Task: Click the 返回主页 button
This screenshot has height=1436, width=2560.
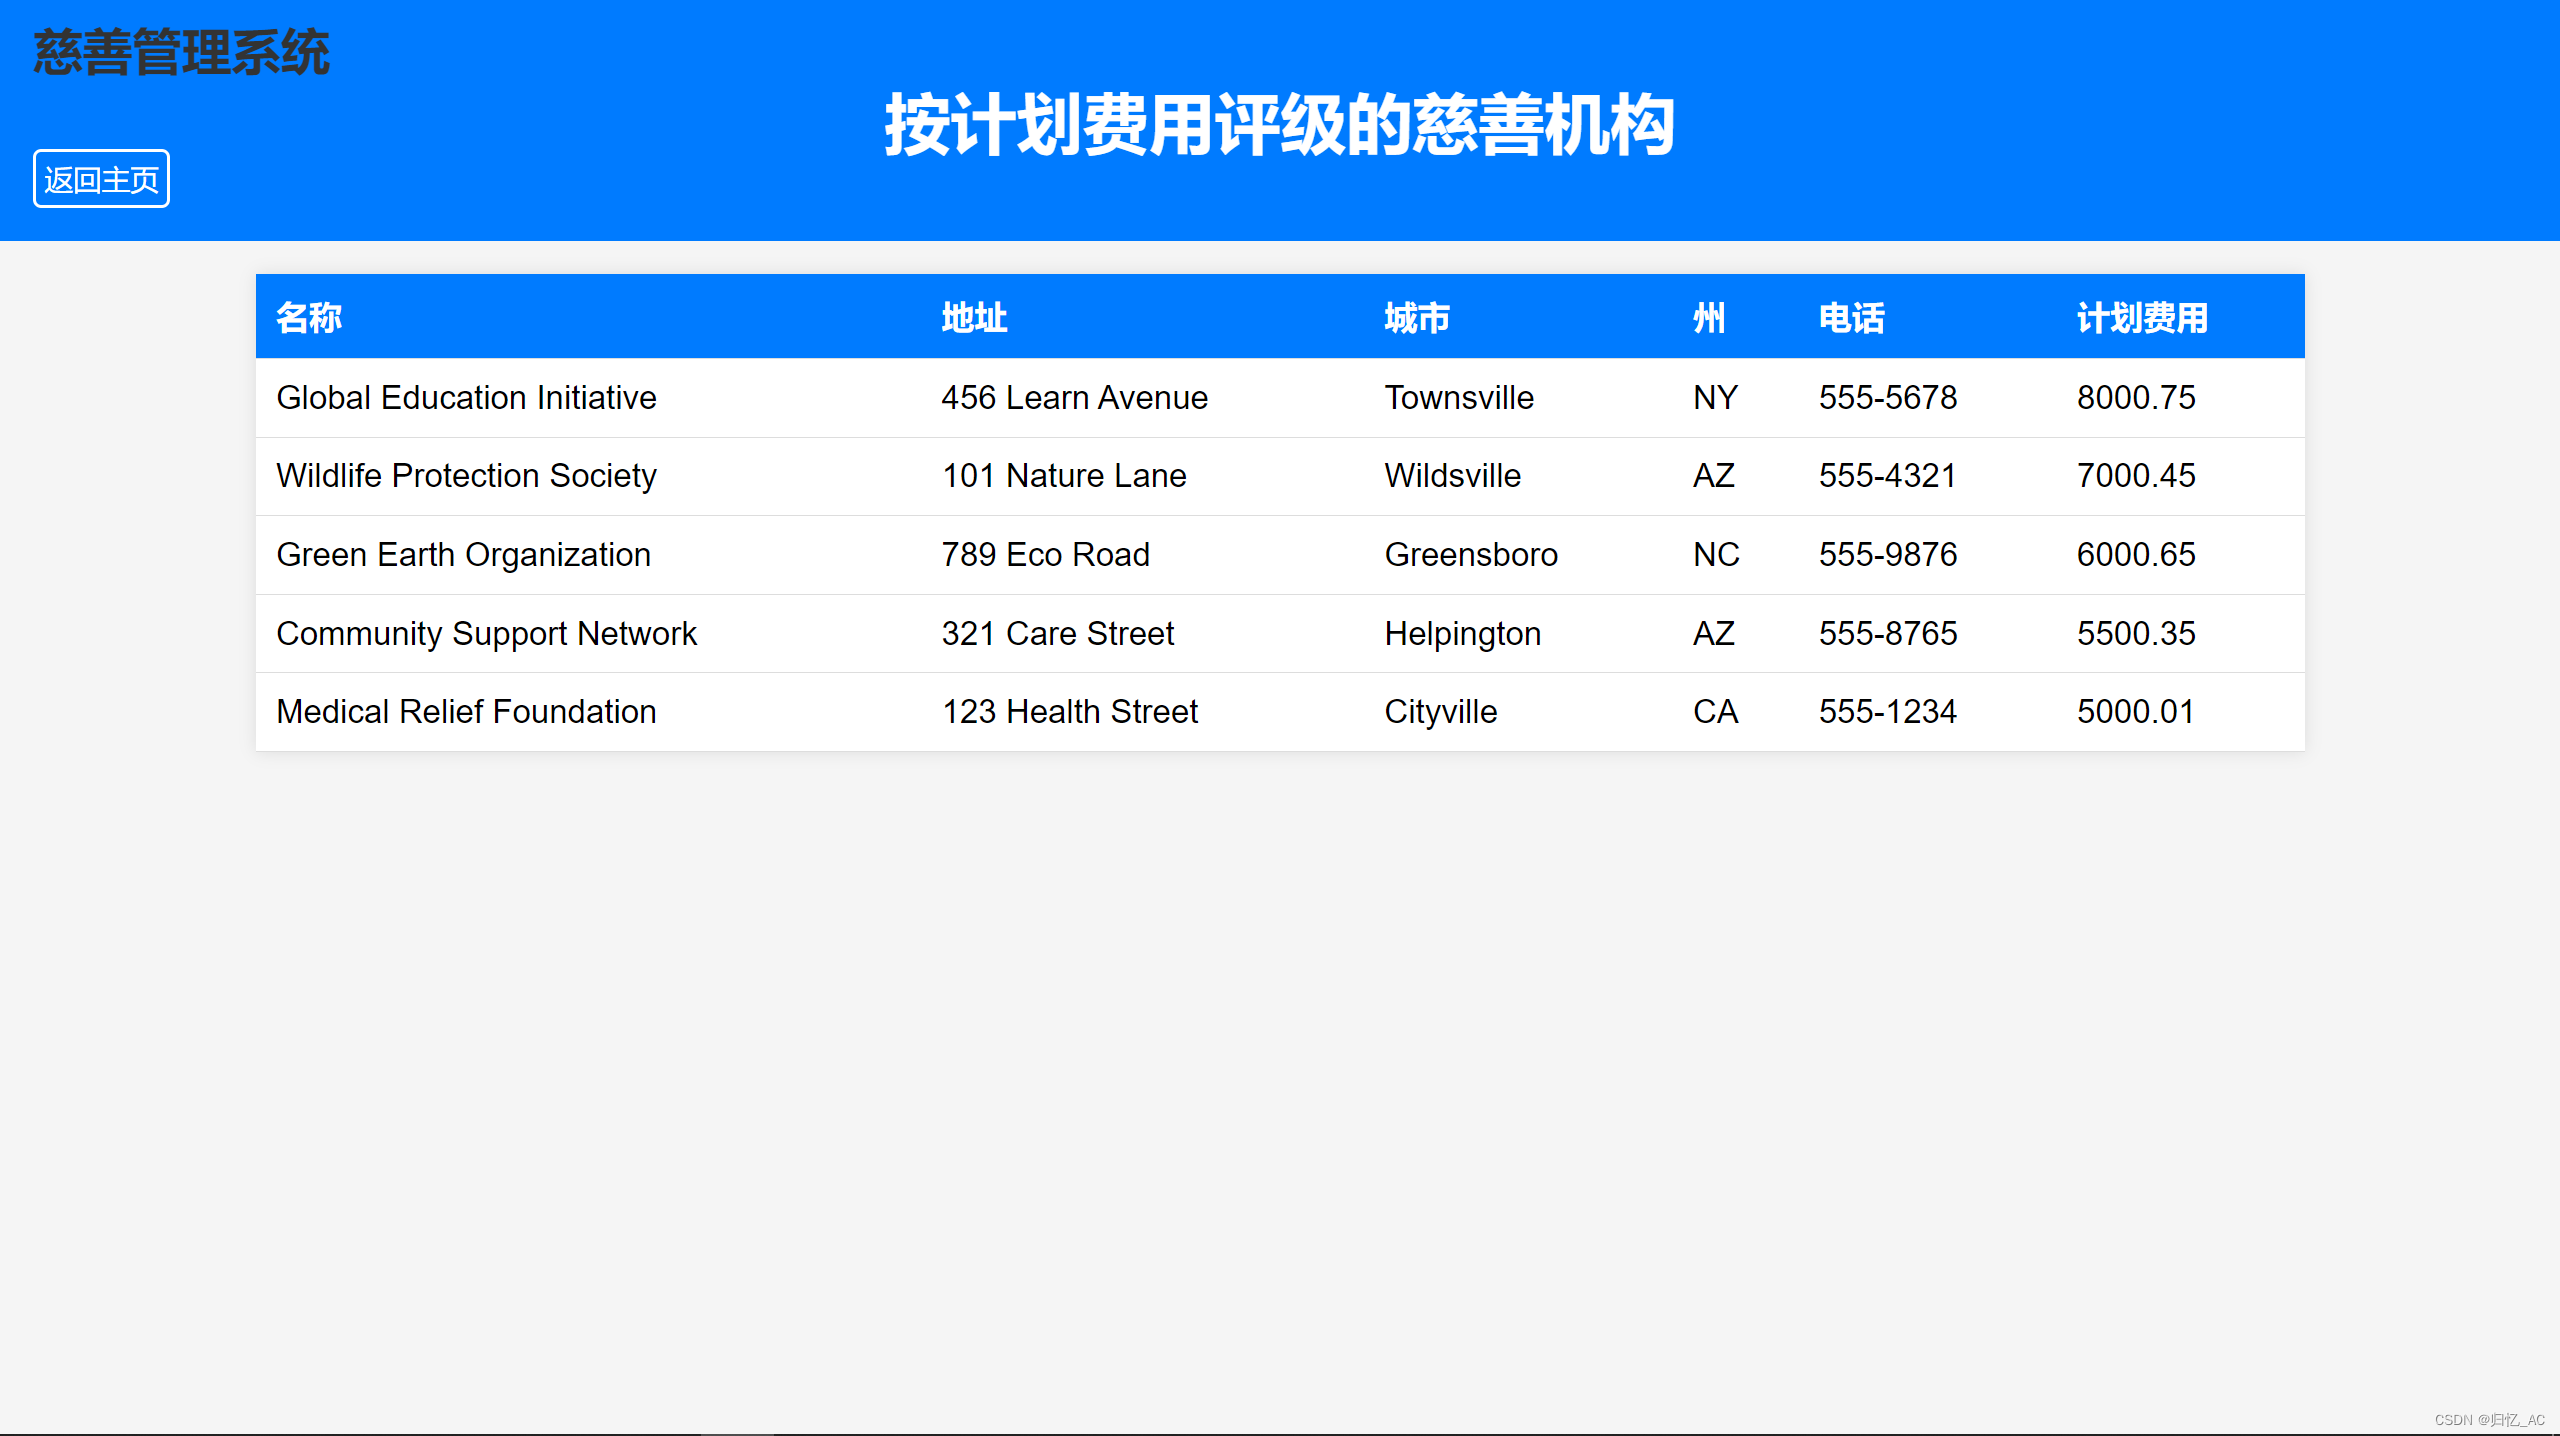Action: [x=101, y=179]
